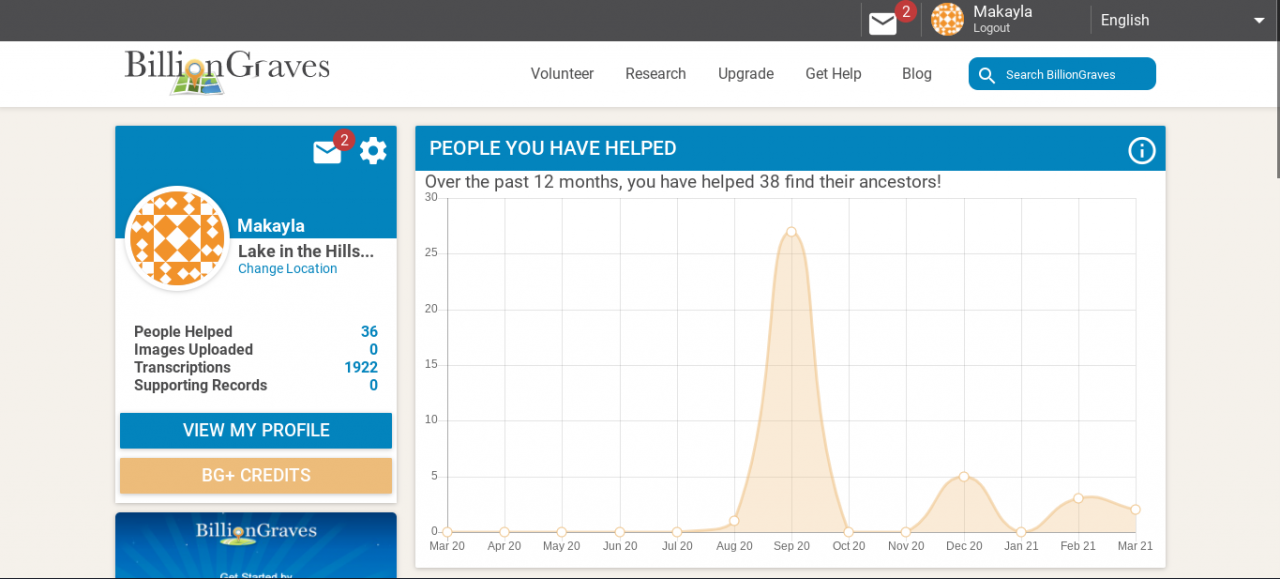Click the Mar 21 data point
Screen dimensions: 1280x579
point(1136,509)
